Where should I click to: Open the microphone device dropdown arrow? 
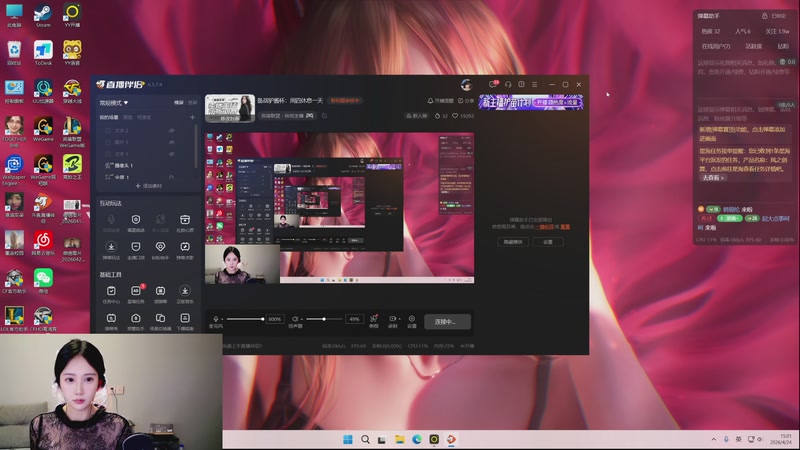pyautogui.click(x=222, y=319)
